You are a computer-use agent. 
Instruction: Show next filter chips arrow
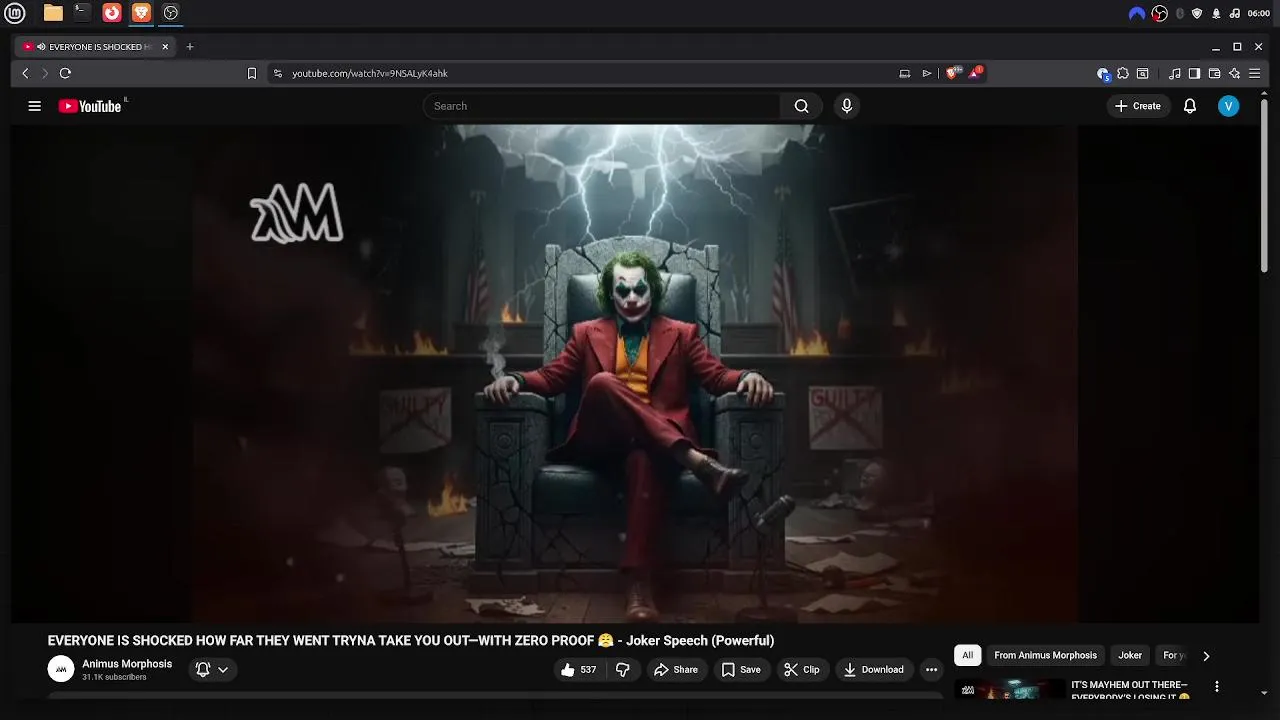click(x=1206, y=656)
